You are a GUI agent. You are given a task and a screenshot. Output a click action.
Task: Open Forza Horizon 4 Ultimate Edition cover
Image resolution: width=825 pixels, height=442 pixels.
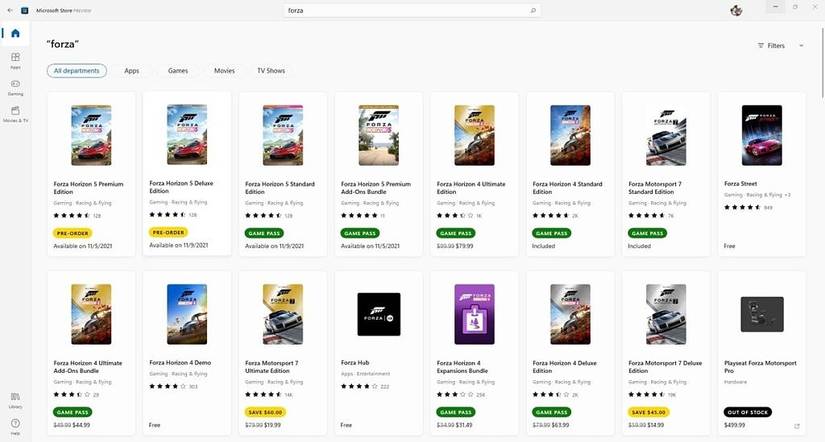pyautogui.click(x=475, y=135)
